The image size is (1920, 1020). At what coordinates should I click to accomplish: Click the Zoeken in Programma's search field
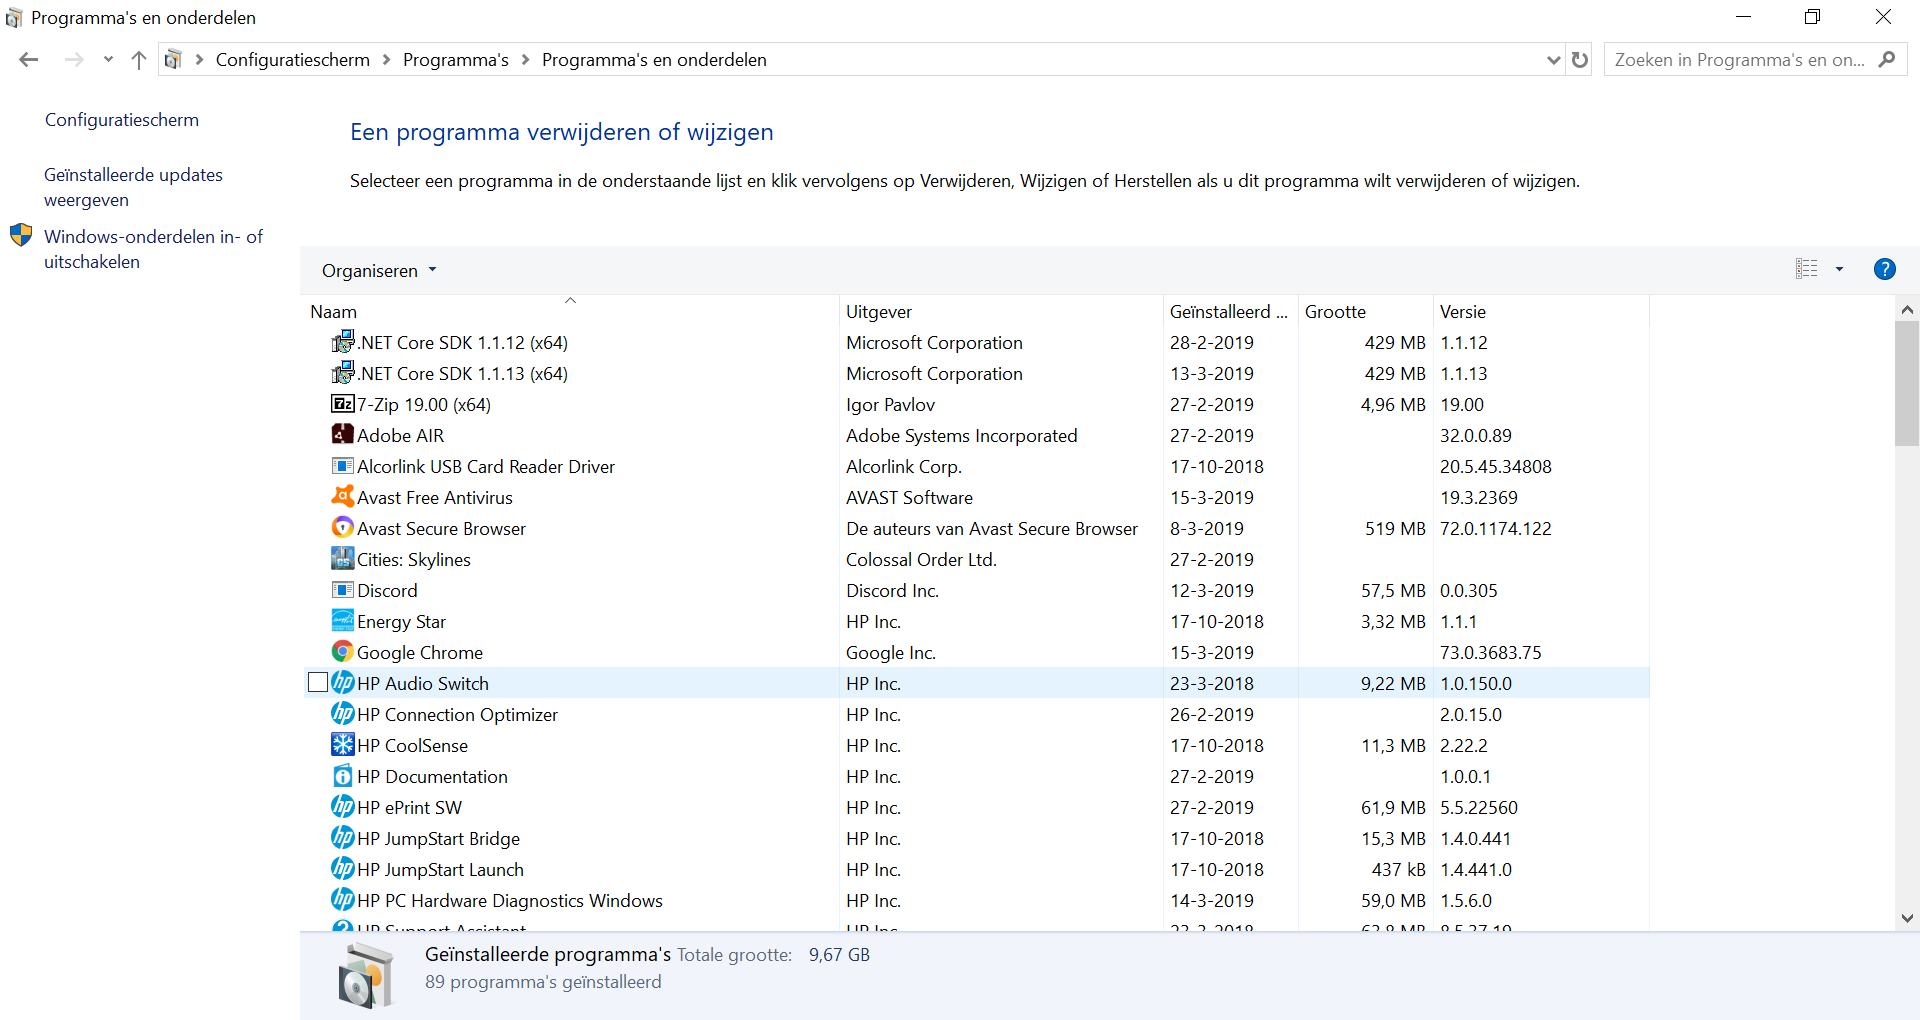(x=1739, y=59)
